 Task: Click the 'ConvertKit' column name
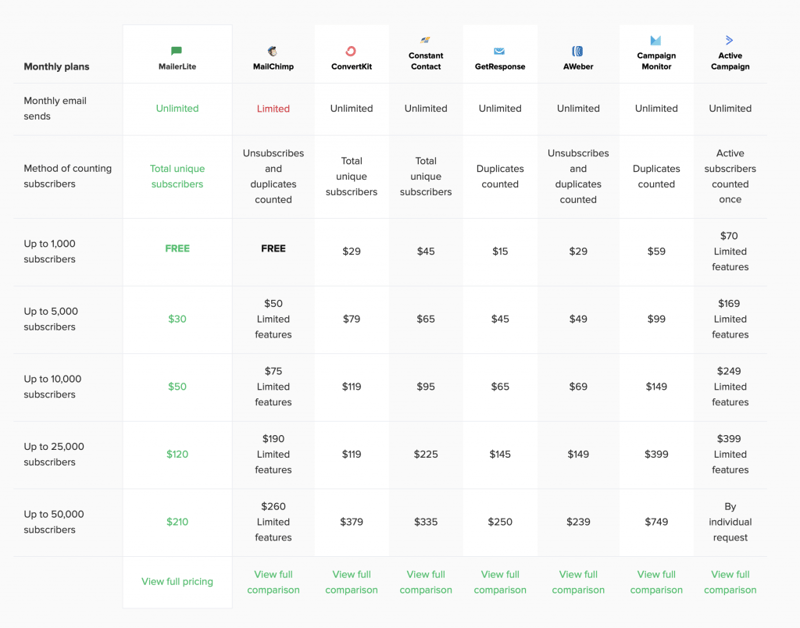(352, 66)
